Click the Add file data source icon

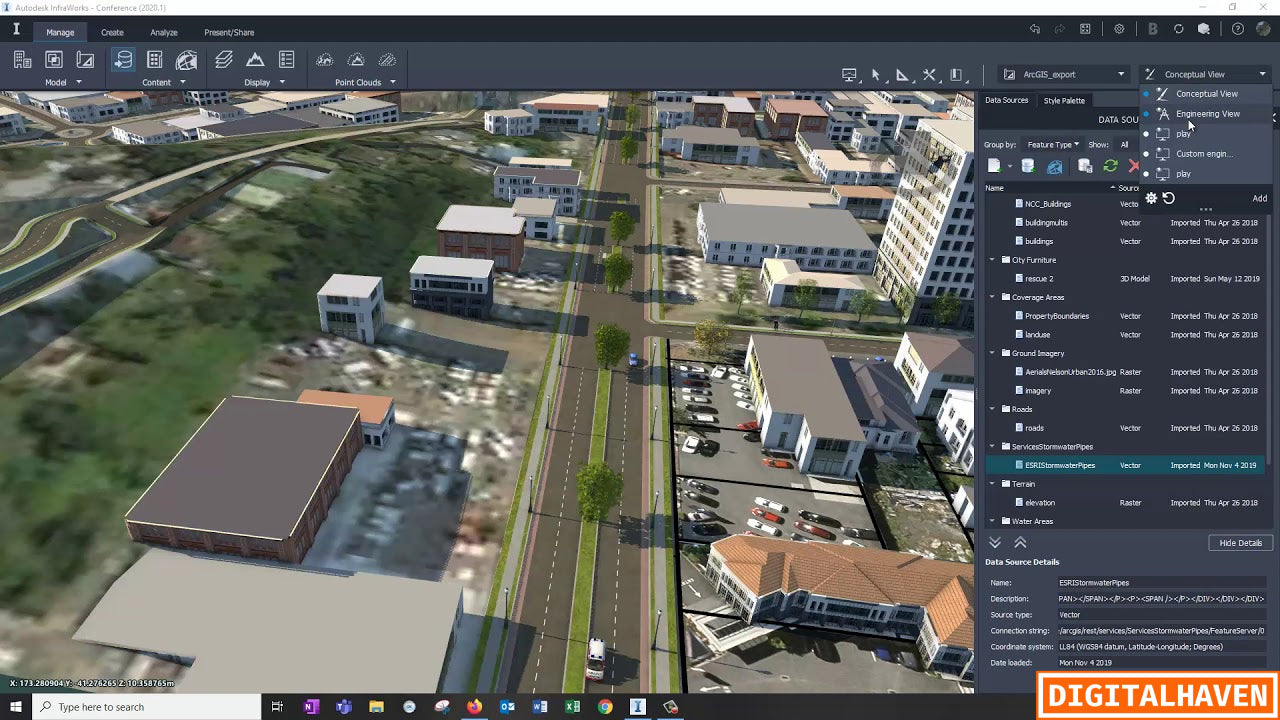tap(995, 166)
